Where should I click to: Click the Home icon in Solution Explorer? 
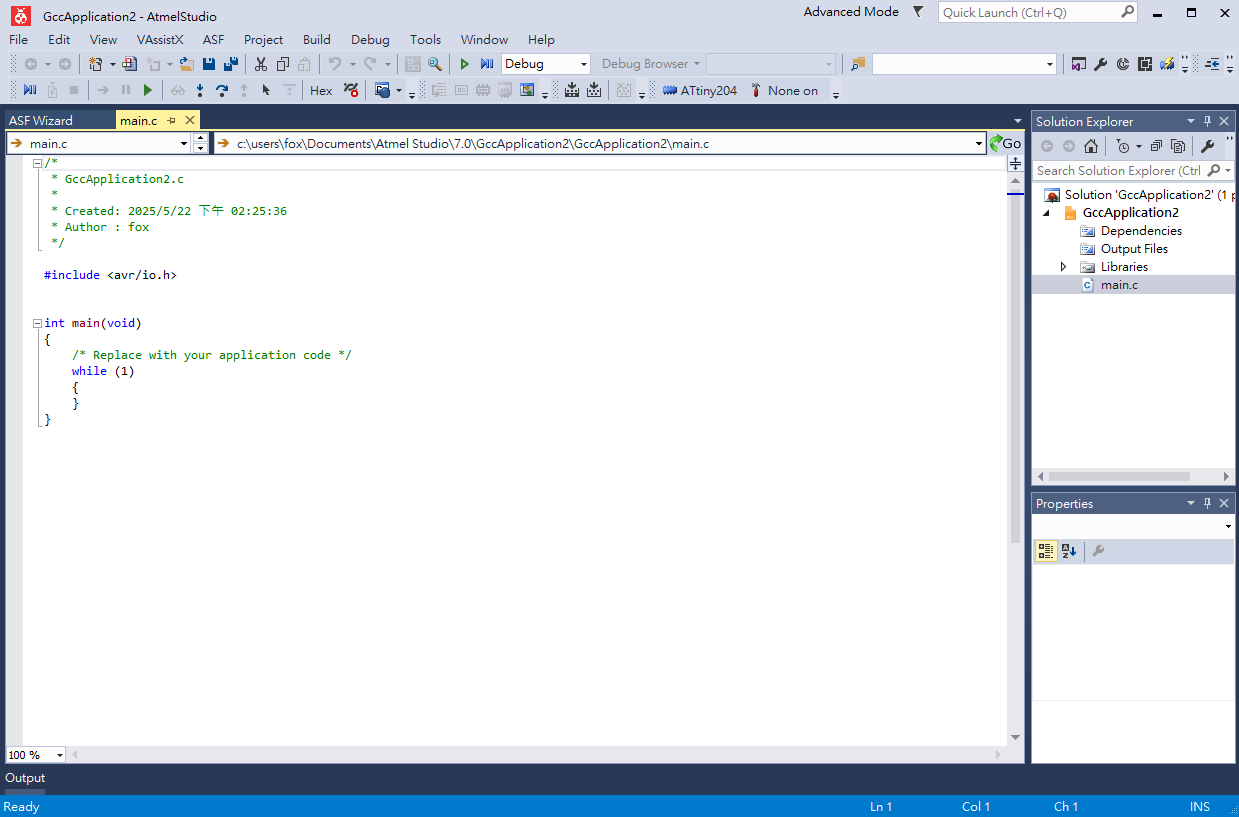click(1091, 146)
